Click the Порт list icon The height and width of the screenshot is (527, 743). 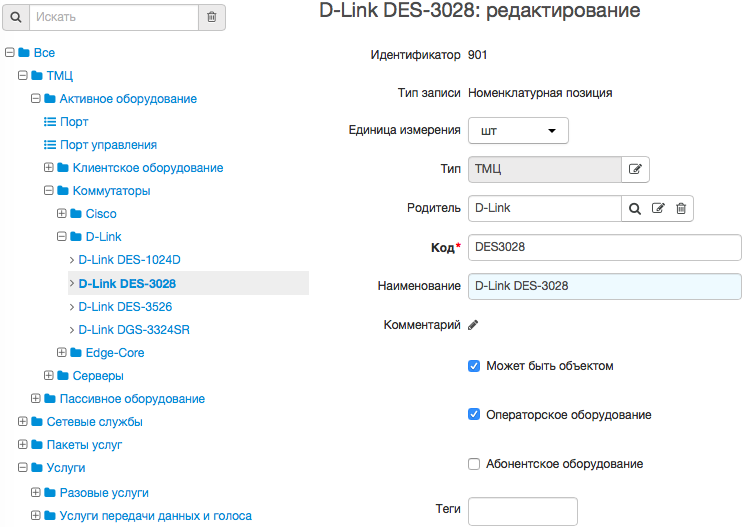[50, 122]
